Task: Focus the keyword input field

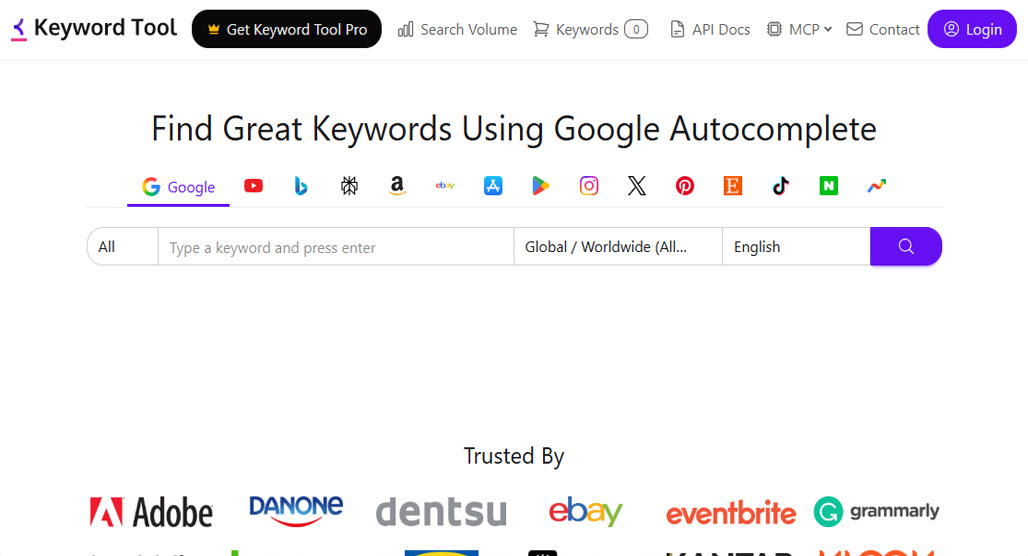Action: click(x=336, y=247)
